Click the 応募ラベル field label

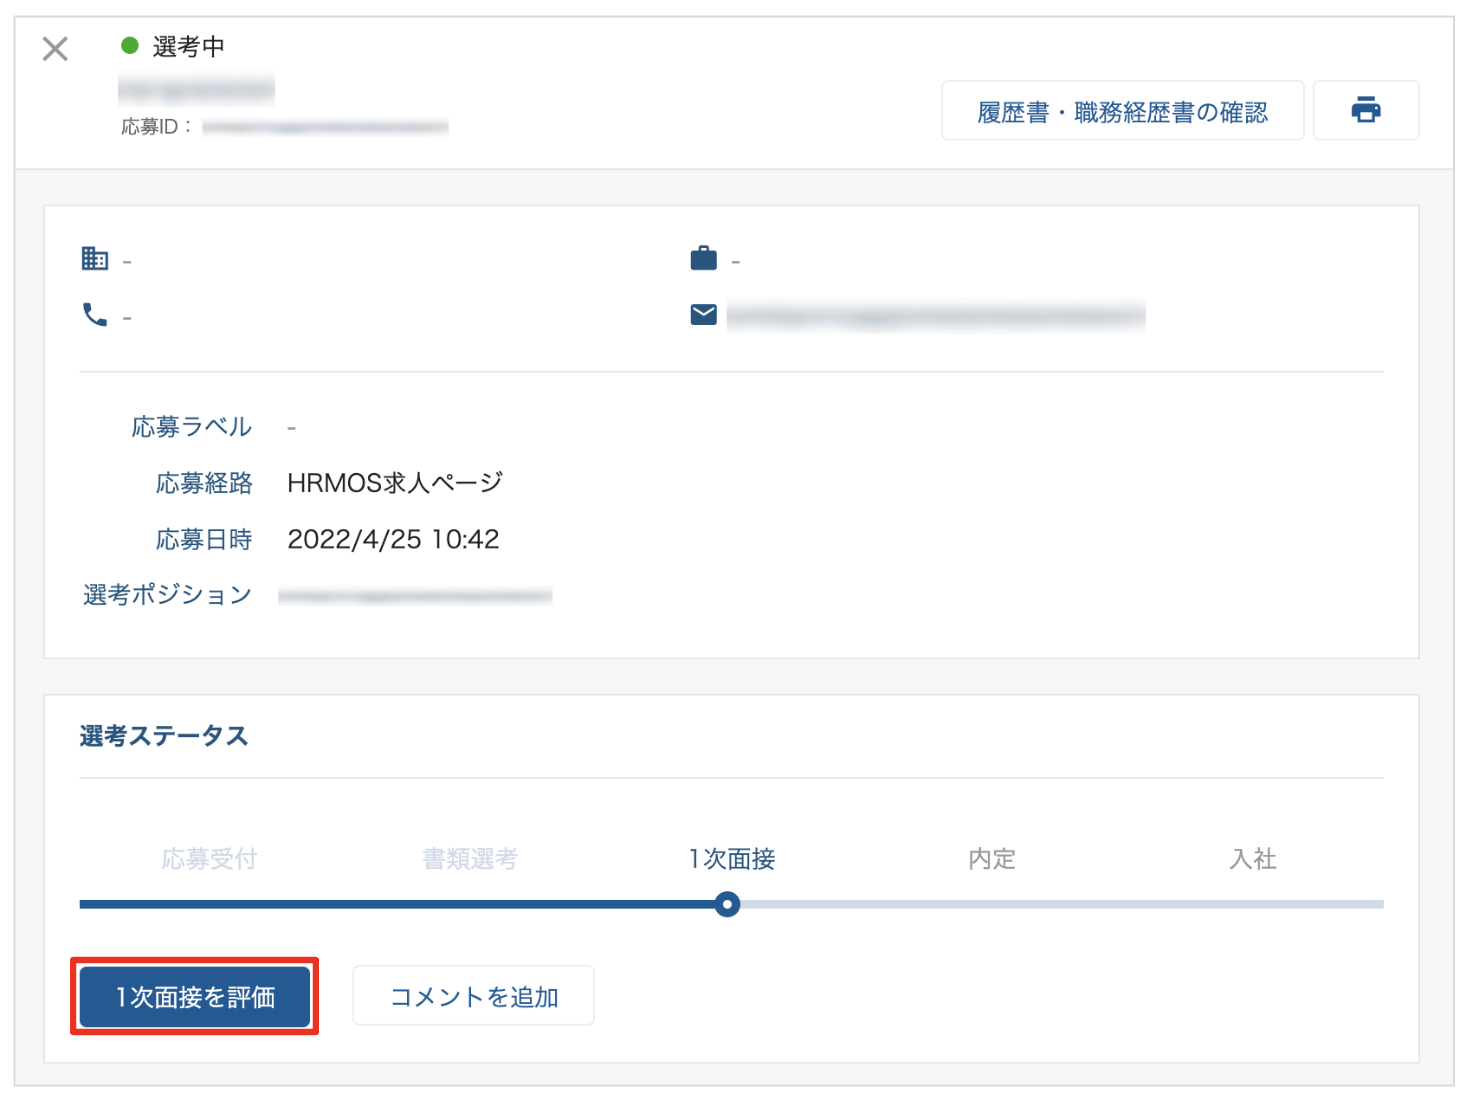click(x=192, y=427)
